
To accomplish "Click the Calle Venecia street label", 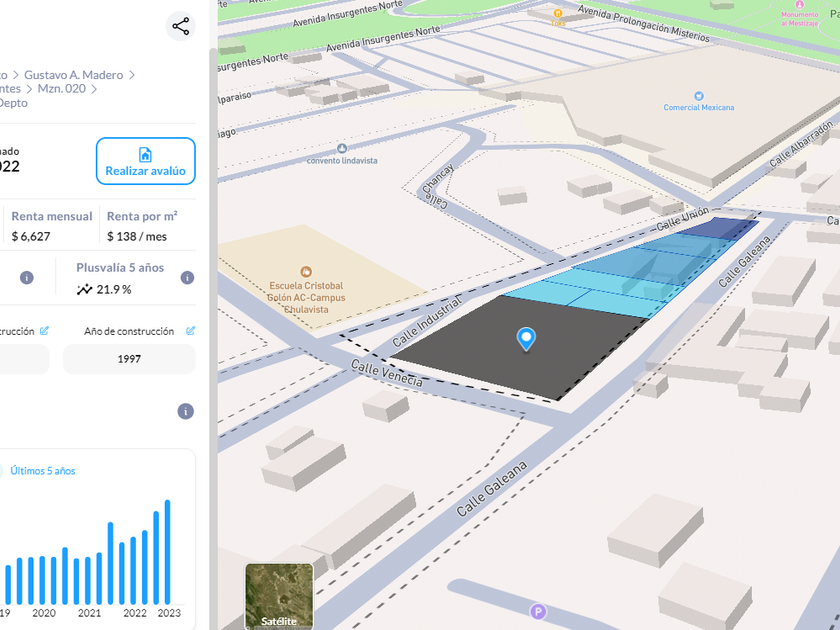I will pyautogui.click(x=387, y=373).
